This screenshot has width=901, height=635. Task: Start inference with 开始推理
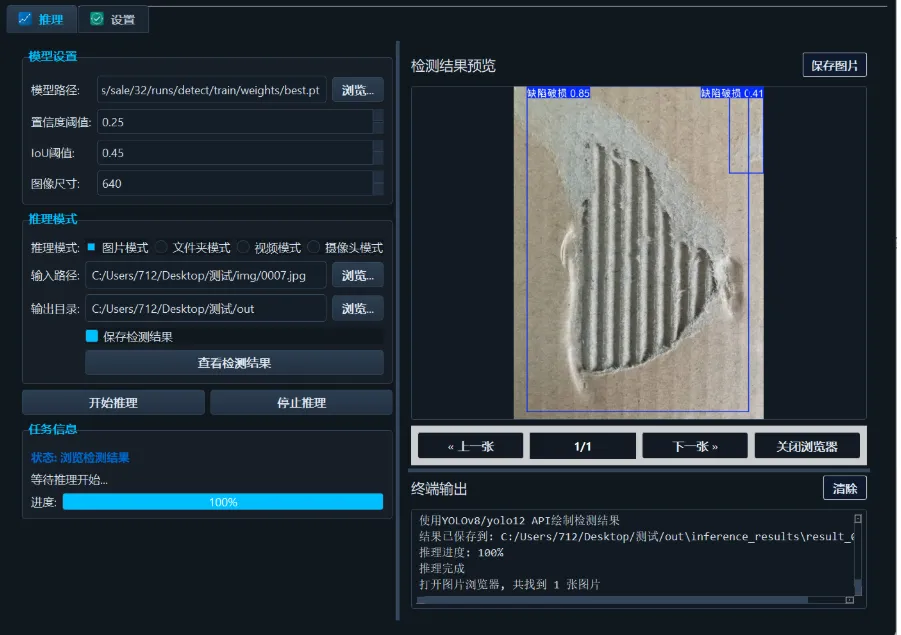pos(113,401)
